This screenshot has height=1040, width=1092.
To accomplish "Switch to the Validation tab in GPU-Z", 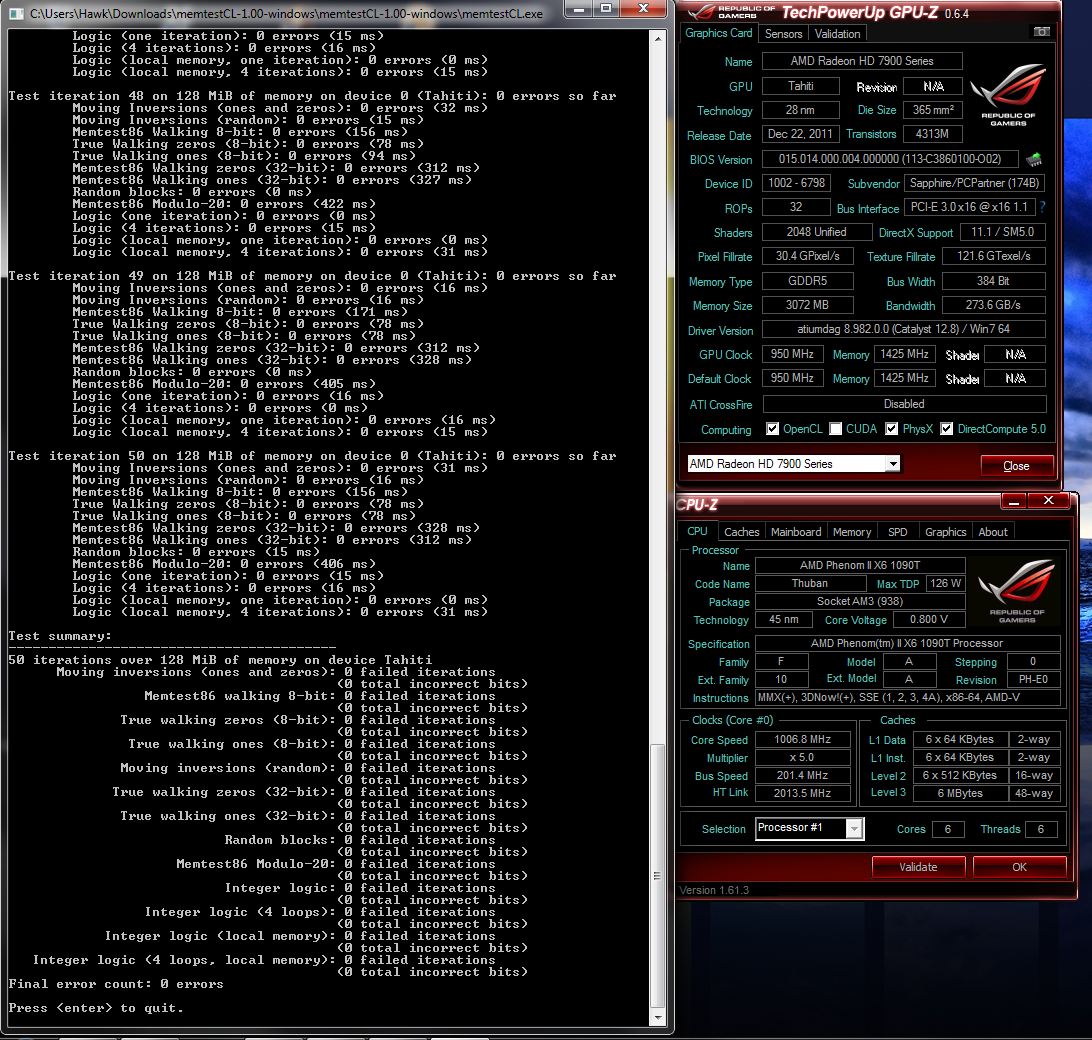I will click(x=837, y=33).
